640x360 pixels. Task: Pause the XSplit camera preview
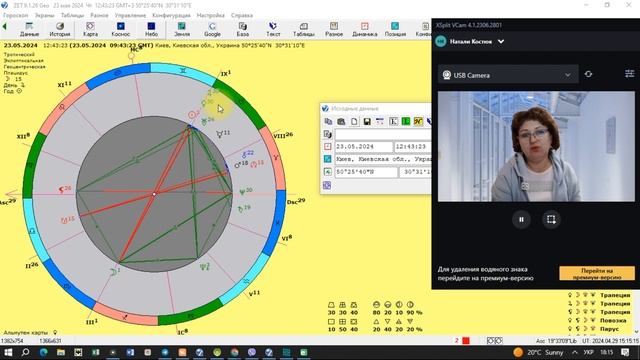pyautogui.click(x=521, y=219)
